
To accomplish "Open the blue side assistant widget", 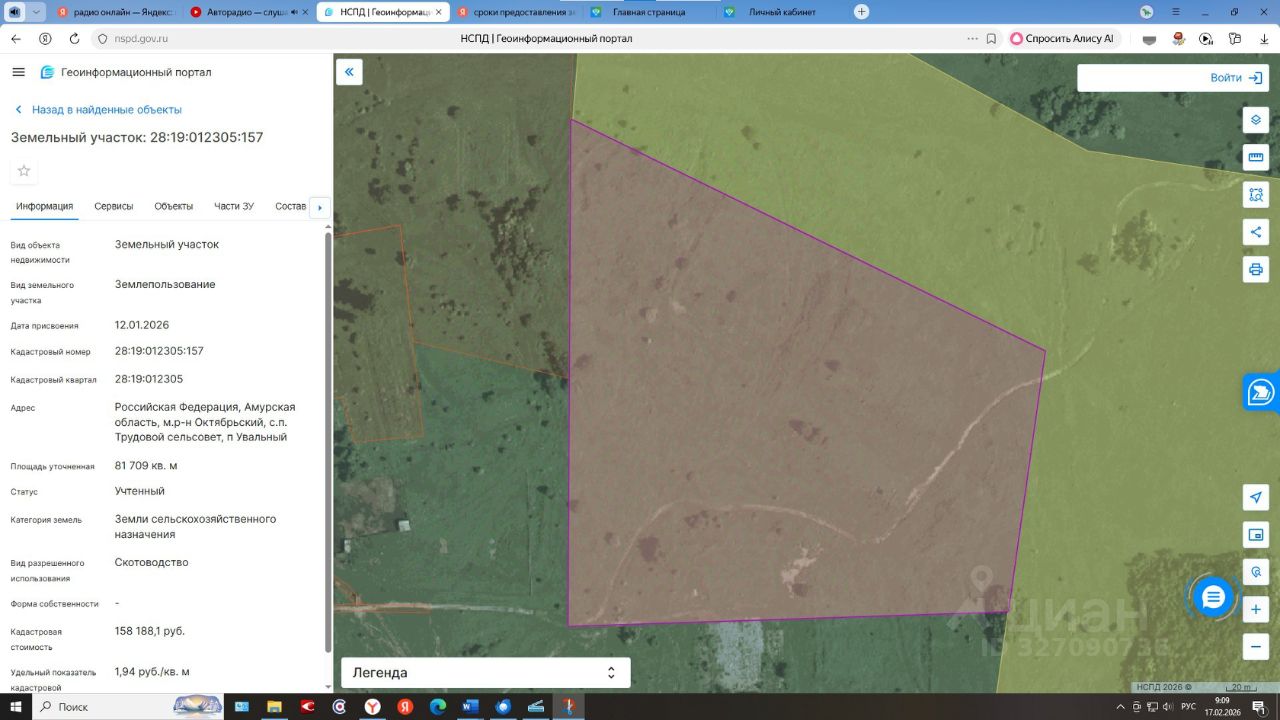I will (1262, 392).
